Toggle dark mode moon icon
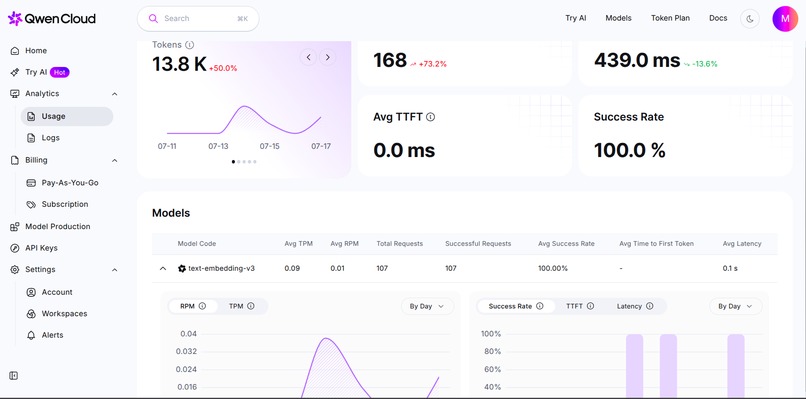Image resolution: width=806 pixels, height=399 pixels. (x=749, y=19)
